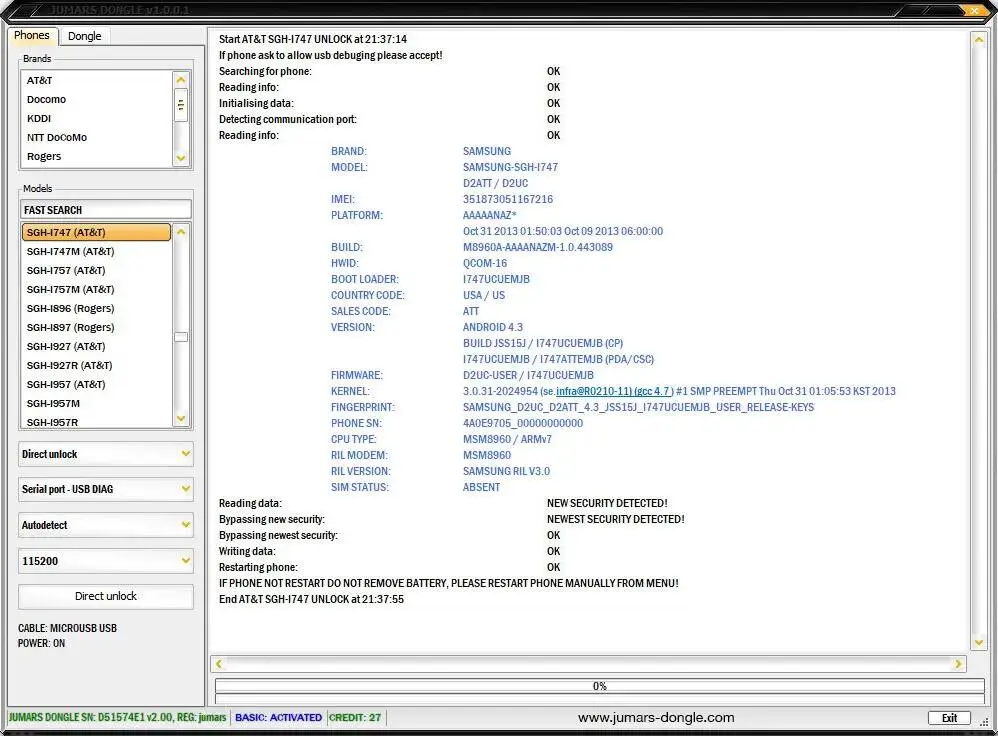The width and height of the screenshot is (998, 736).
Task: Click log panel scroll-down arrow
Action: click(x=978, y=642)
